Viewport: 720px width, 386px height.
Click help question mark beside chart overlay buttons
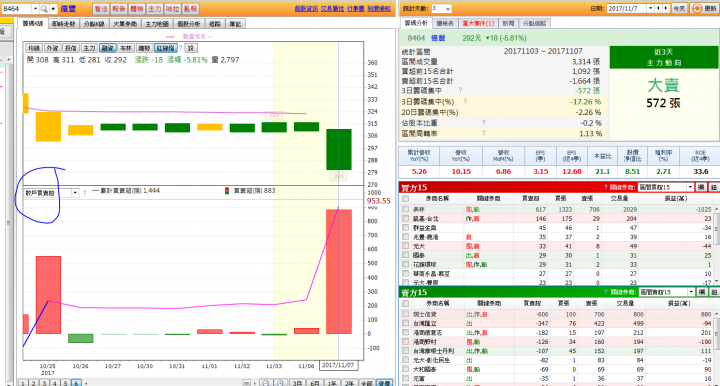tap(181, 48)
